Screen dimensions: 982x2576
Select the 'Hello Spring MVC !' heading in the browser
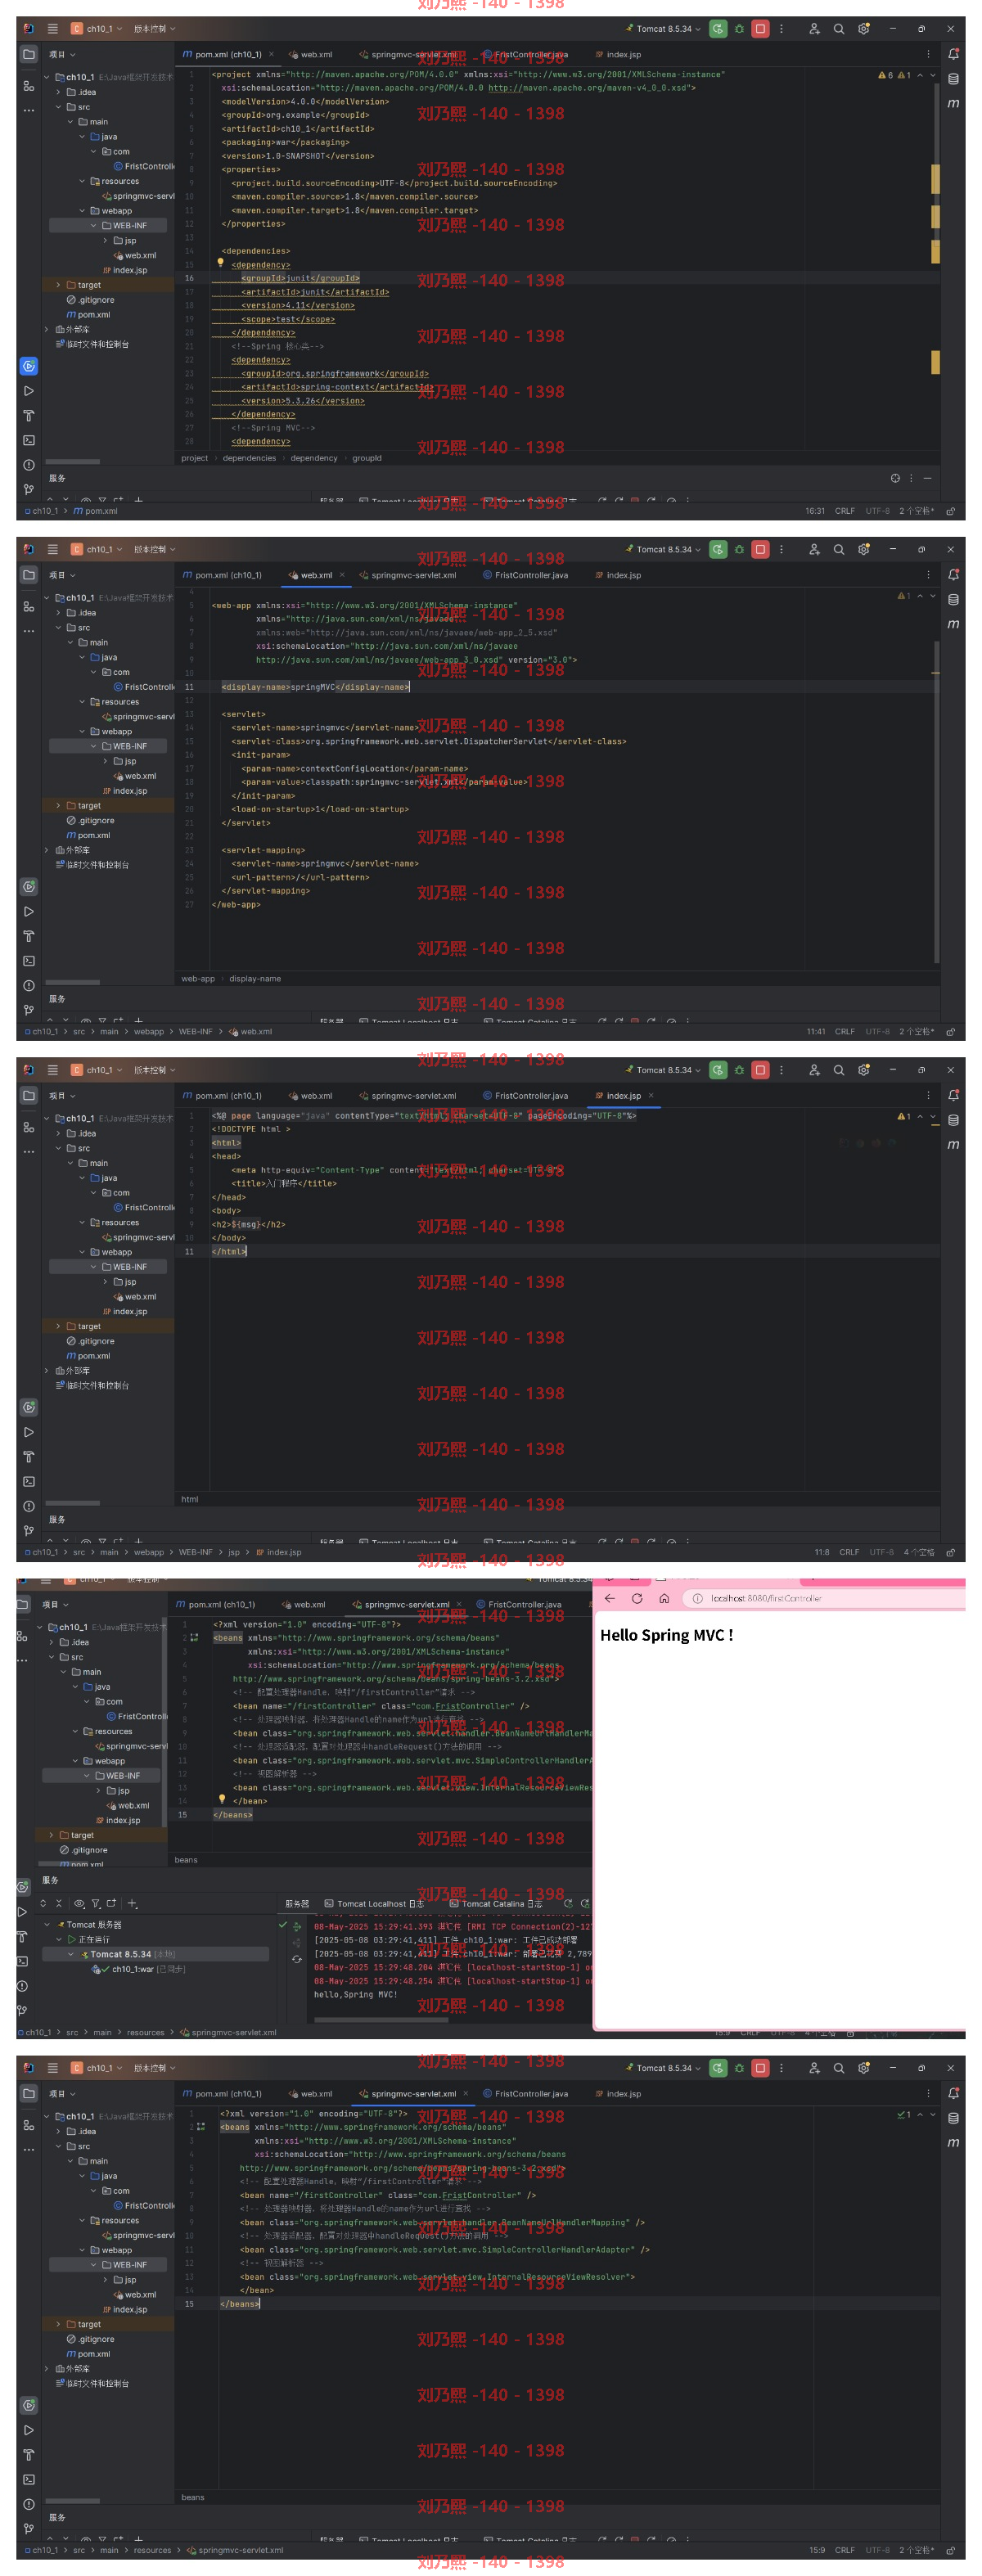(x=666, y=1635)
